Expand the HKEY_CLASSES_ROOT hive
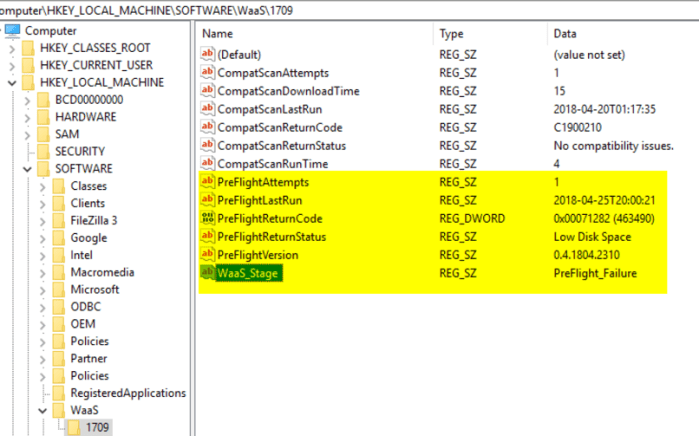Image resolution: width=699 pixels, height=436 pixels. coord(11,48)
